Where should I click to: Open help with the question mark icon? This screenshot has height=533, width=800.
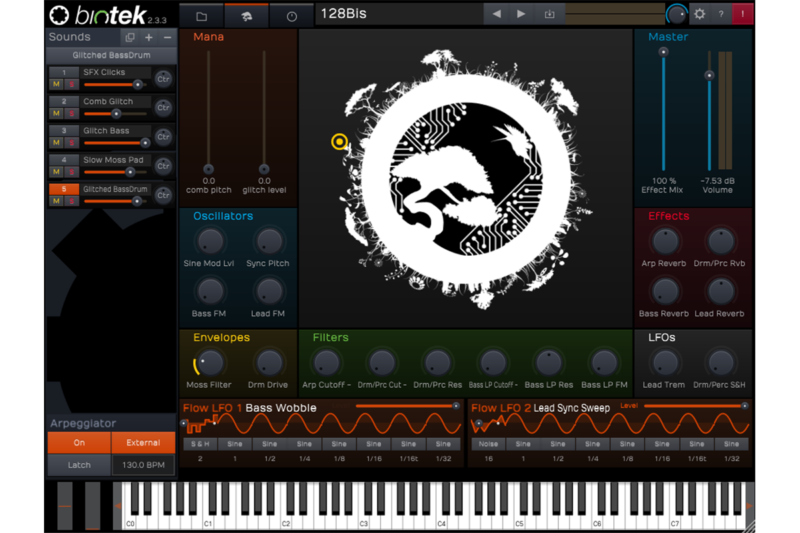click(721, 14)
